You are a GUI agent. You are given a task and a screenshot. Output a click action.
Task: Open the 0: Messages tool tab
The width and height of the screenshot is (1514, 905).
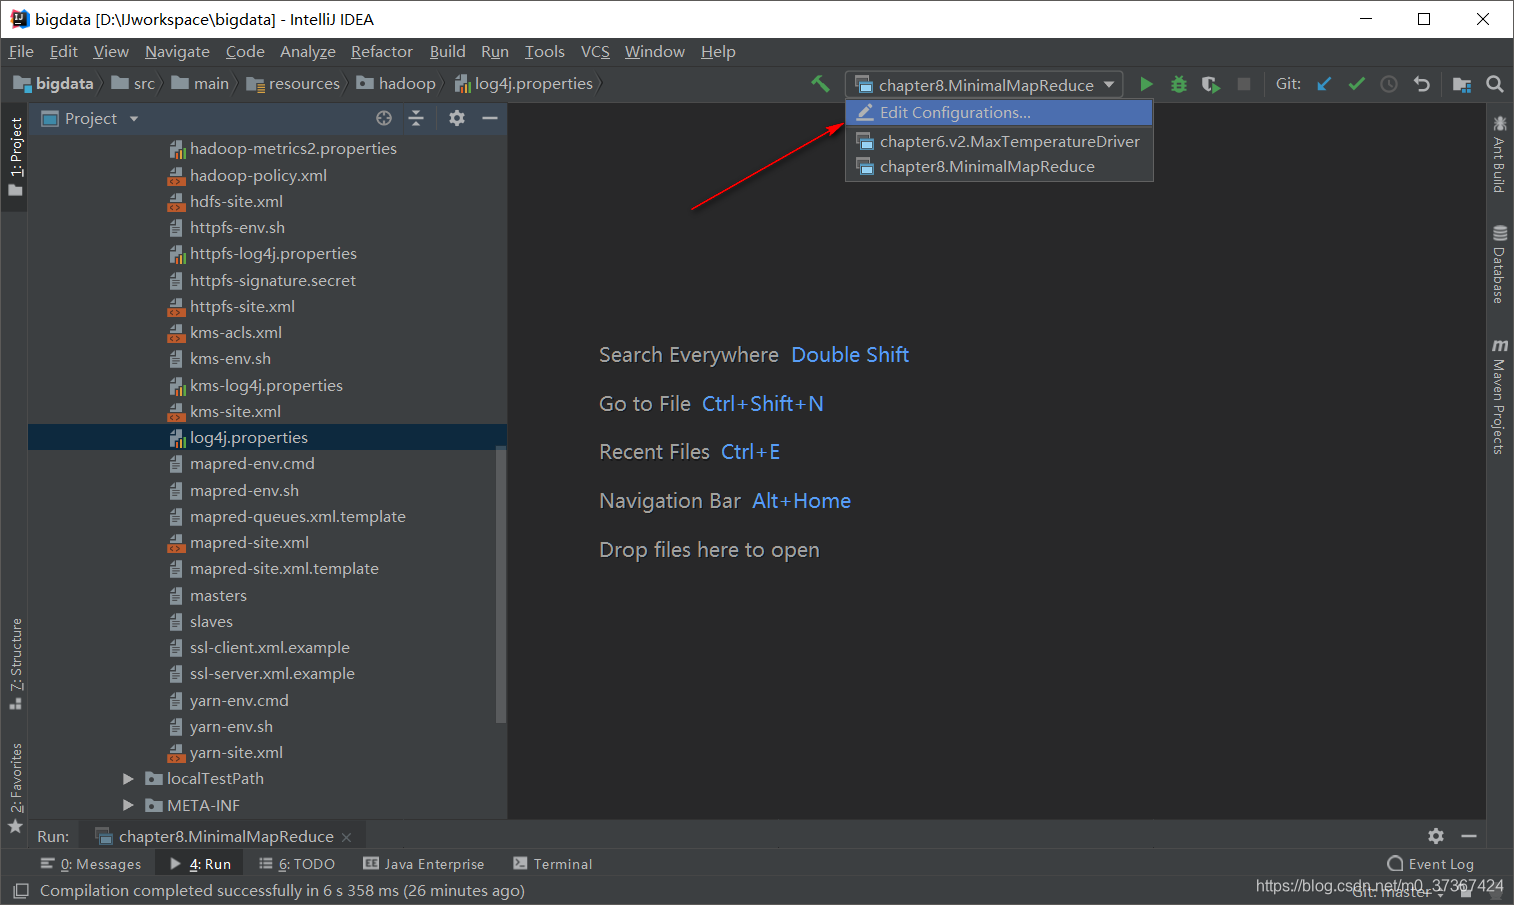tap(91, 864)
